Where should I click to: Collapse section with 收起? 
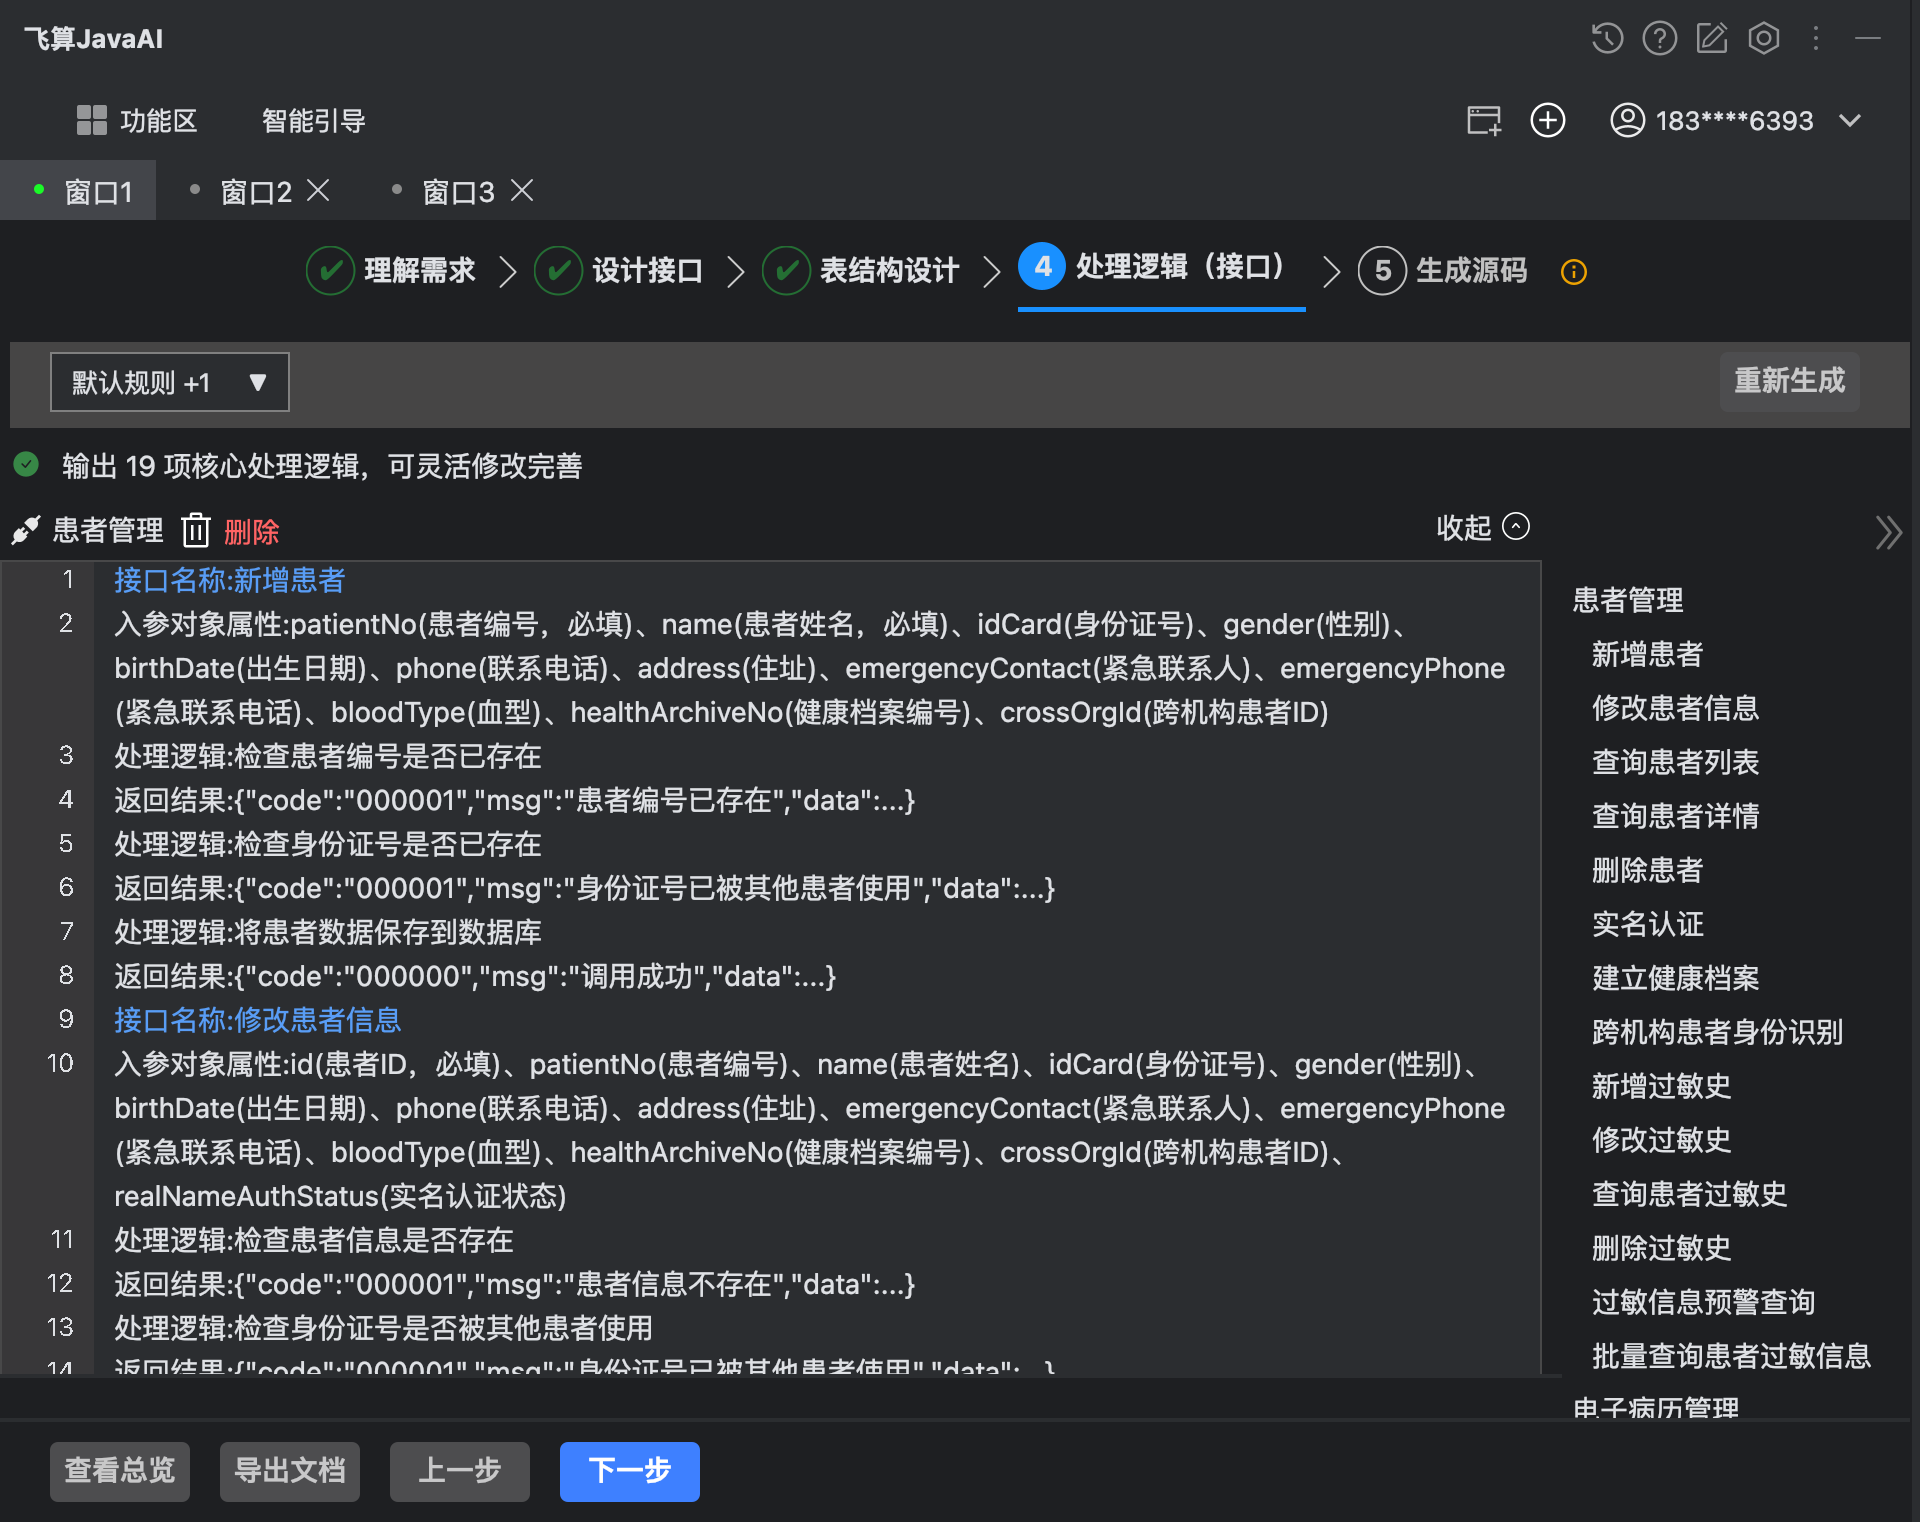[1482, 527]
